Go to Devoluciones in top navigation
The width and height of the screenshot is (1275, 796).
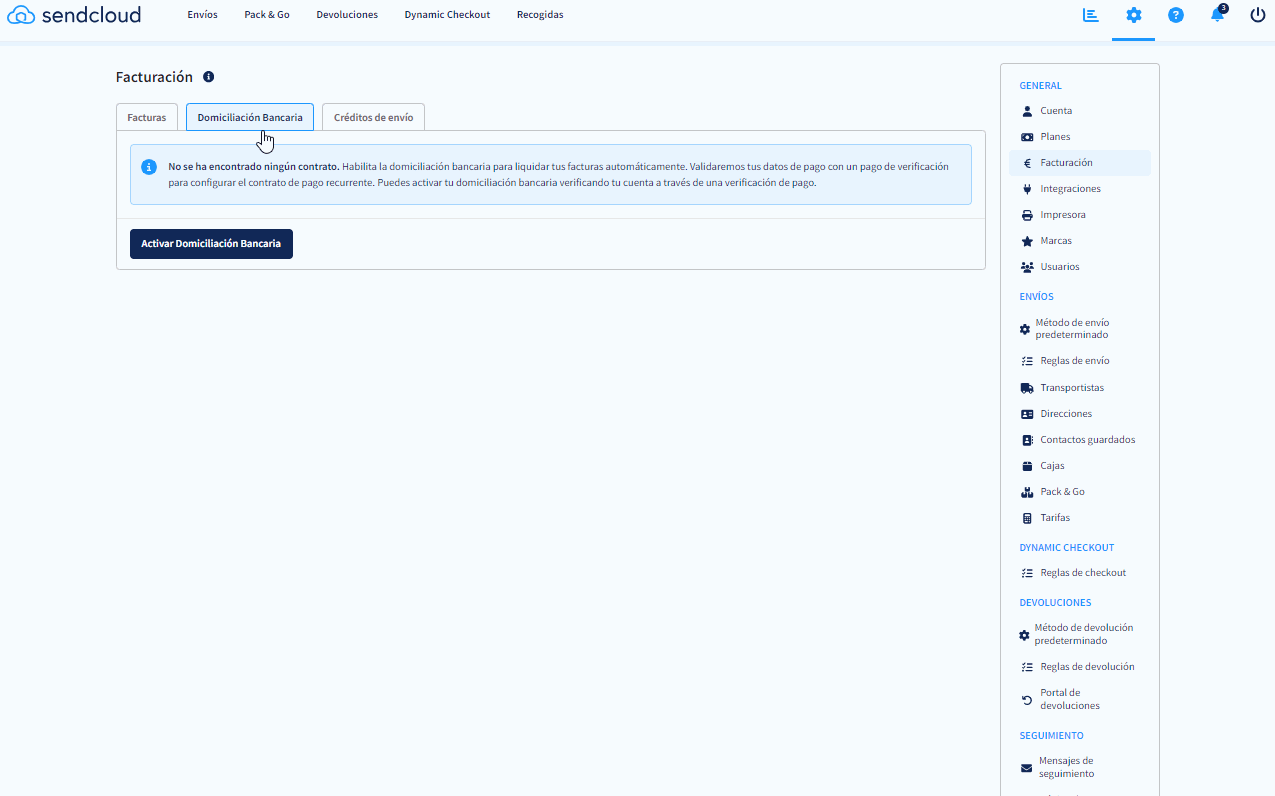click(x=347, y=15)
